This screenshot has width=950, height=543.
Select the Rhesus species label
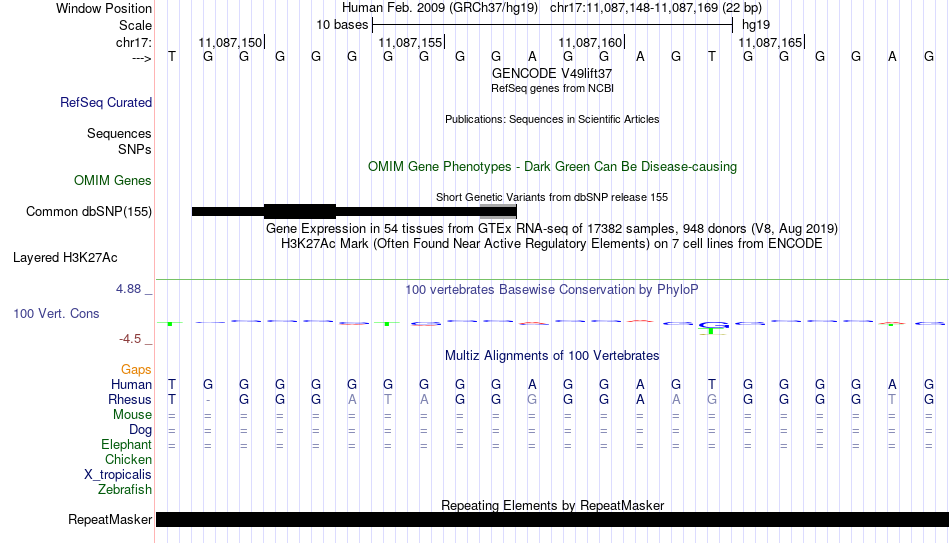tap(130, 400)
